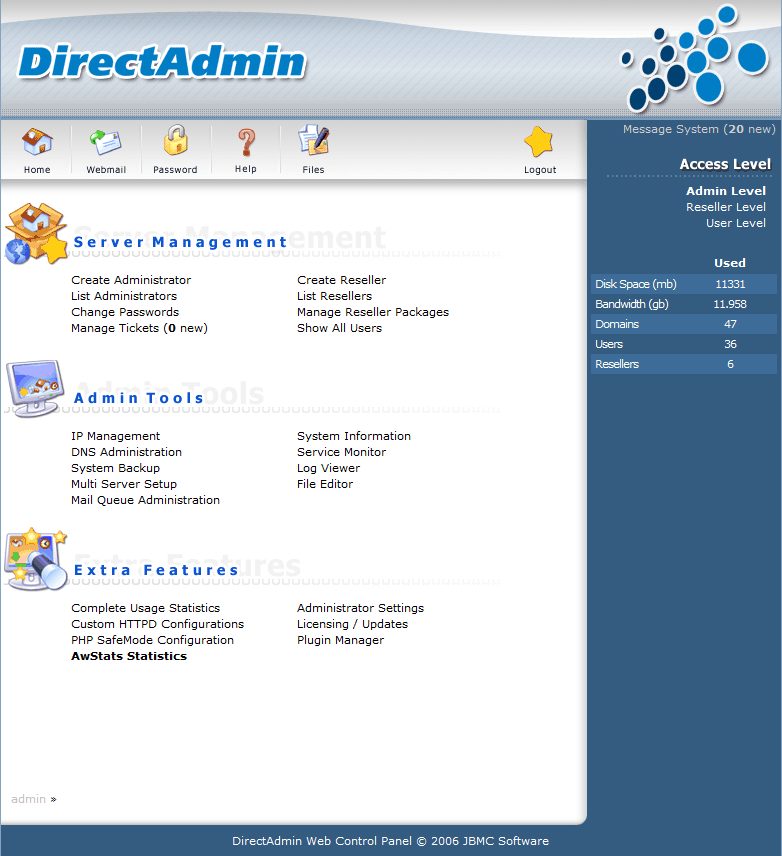Click the admin breadcrumb link
Viewport: 782px width, 856px height.
click(x=28, y=799)
